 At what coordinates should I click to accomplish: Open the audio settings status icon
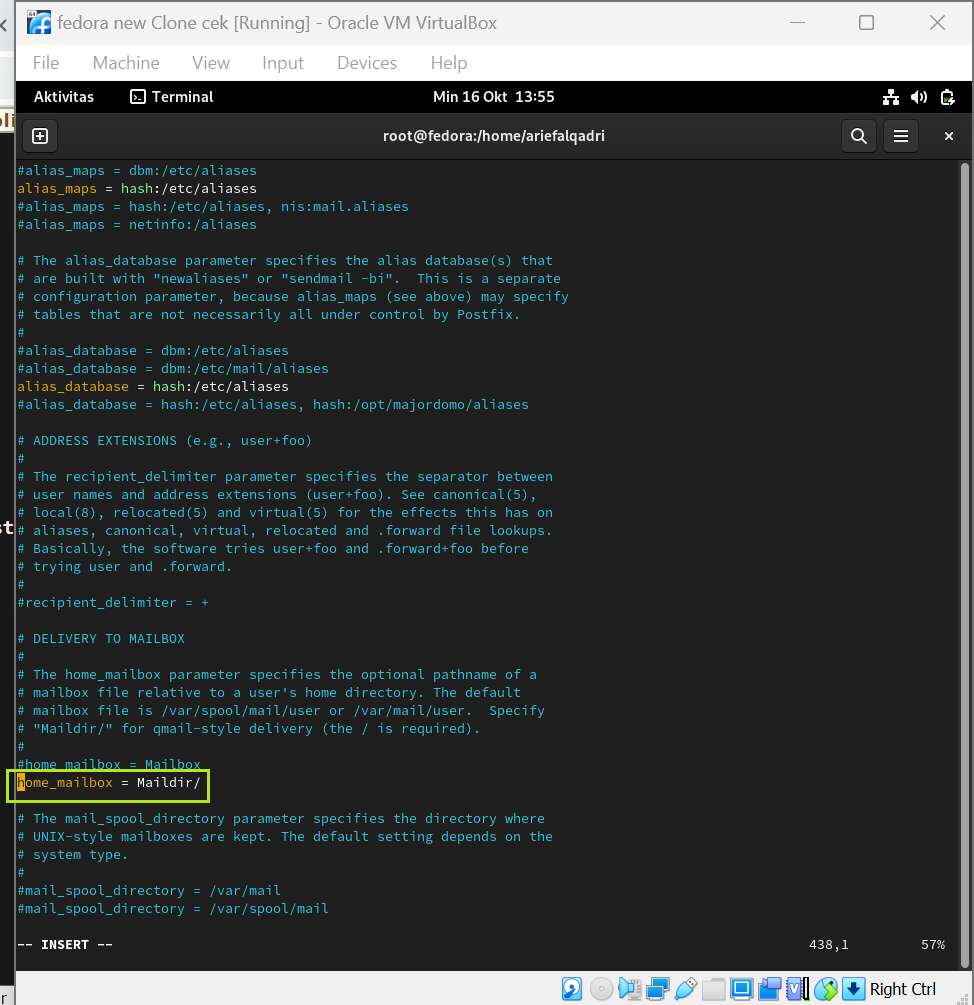point(629,989)
